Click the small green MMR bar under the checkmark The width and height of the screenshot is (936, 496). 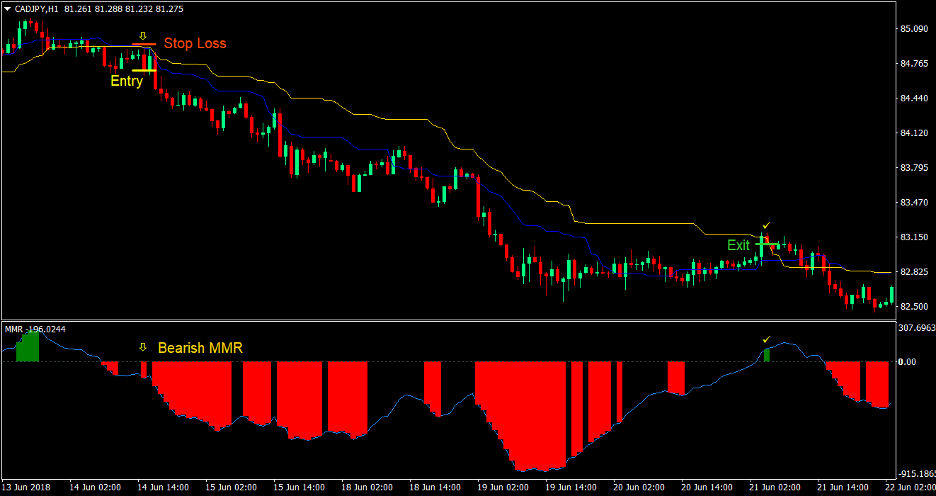767,355
